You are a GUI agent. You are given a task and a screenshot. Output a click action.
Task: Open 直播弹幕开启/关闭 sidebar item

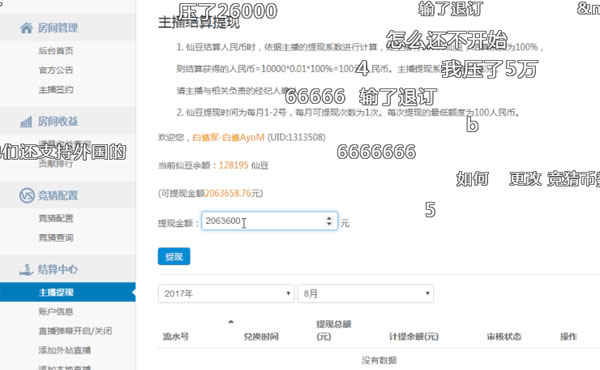pos(75,331)
